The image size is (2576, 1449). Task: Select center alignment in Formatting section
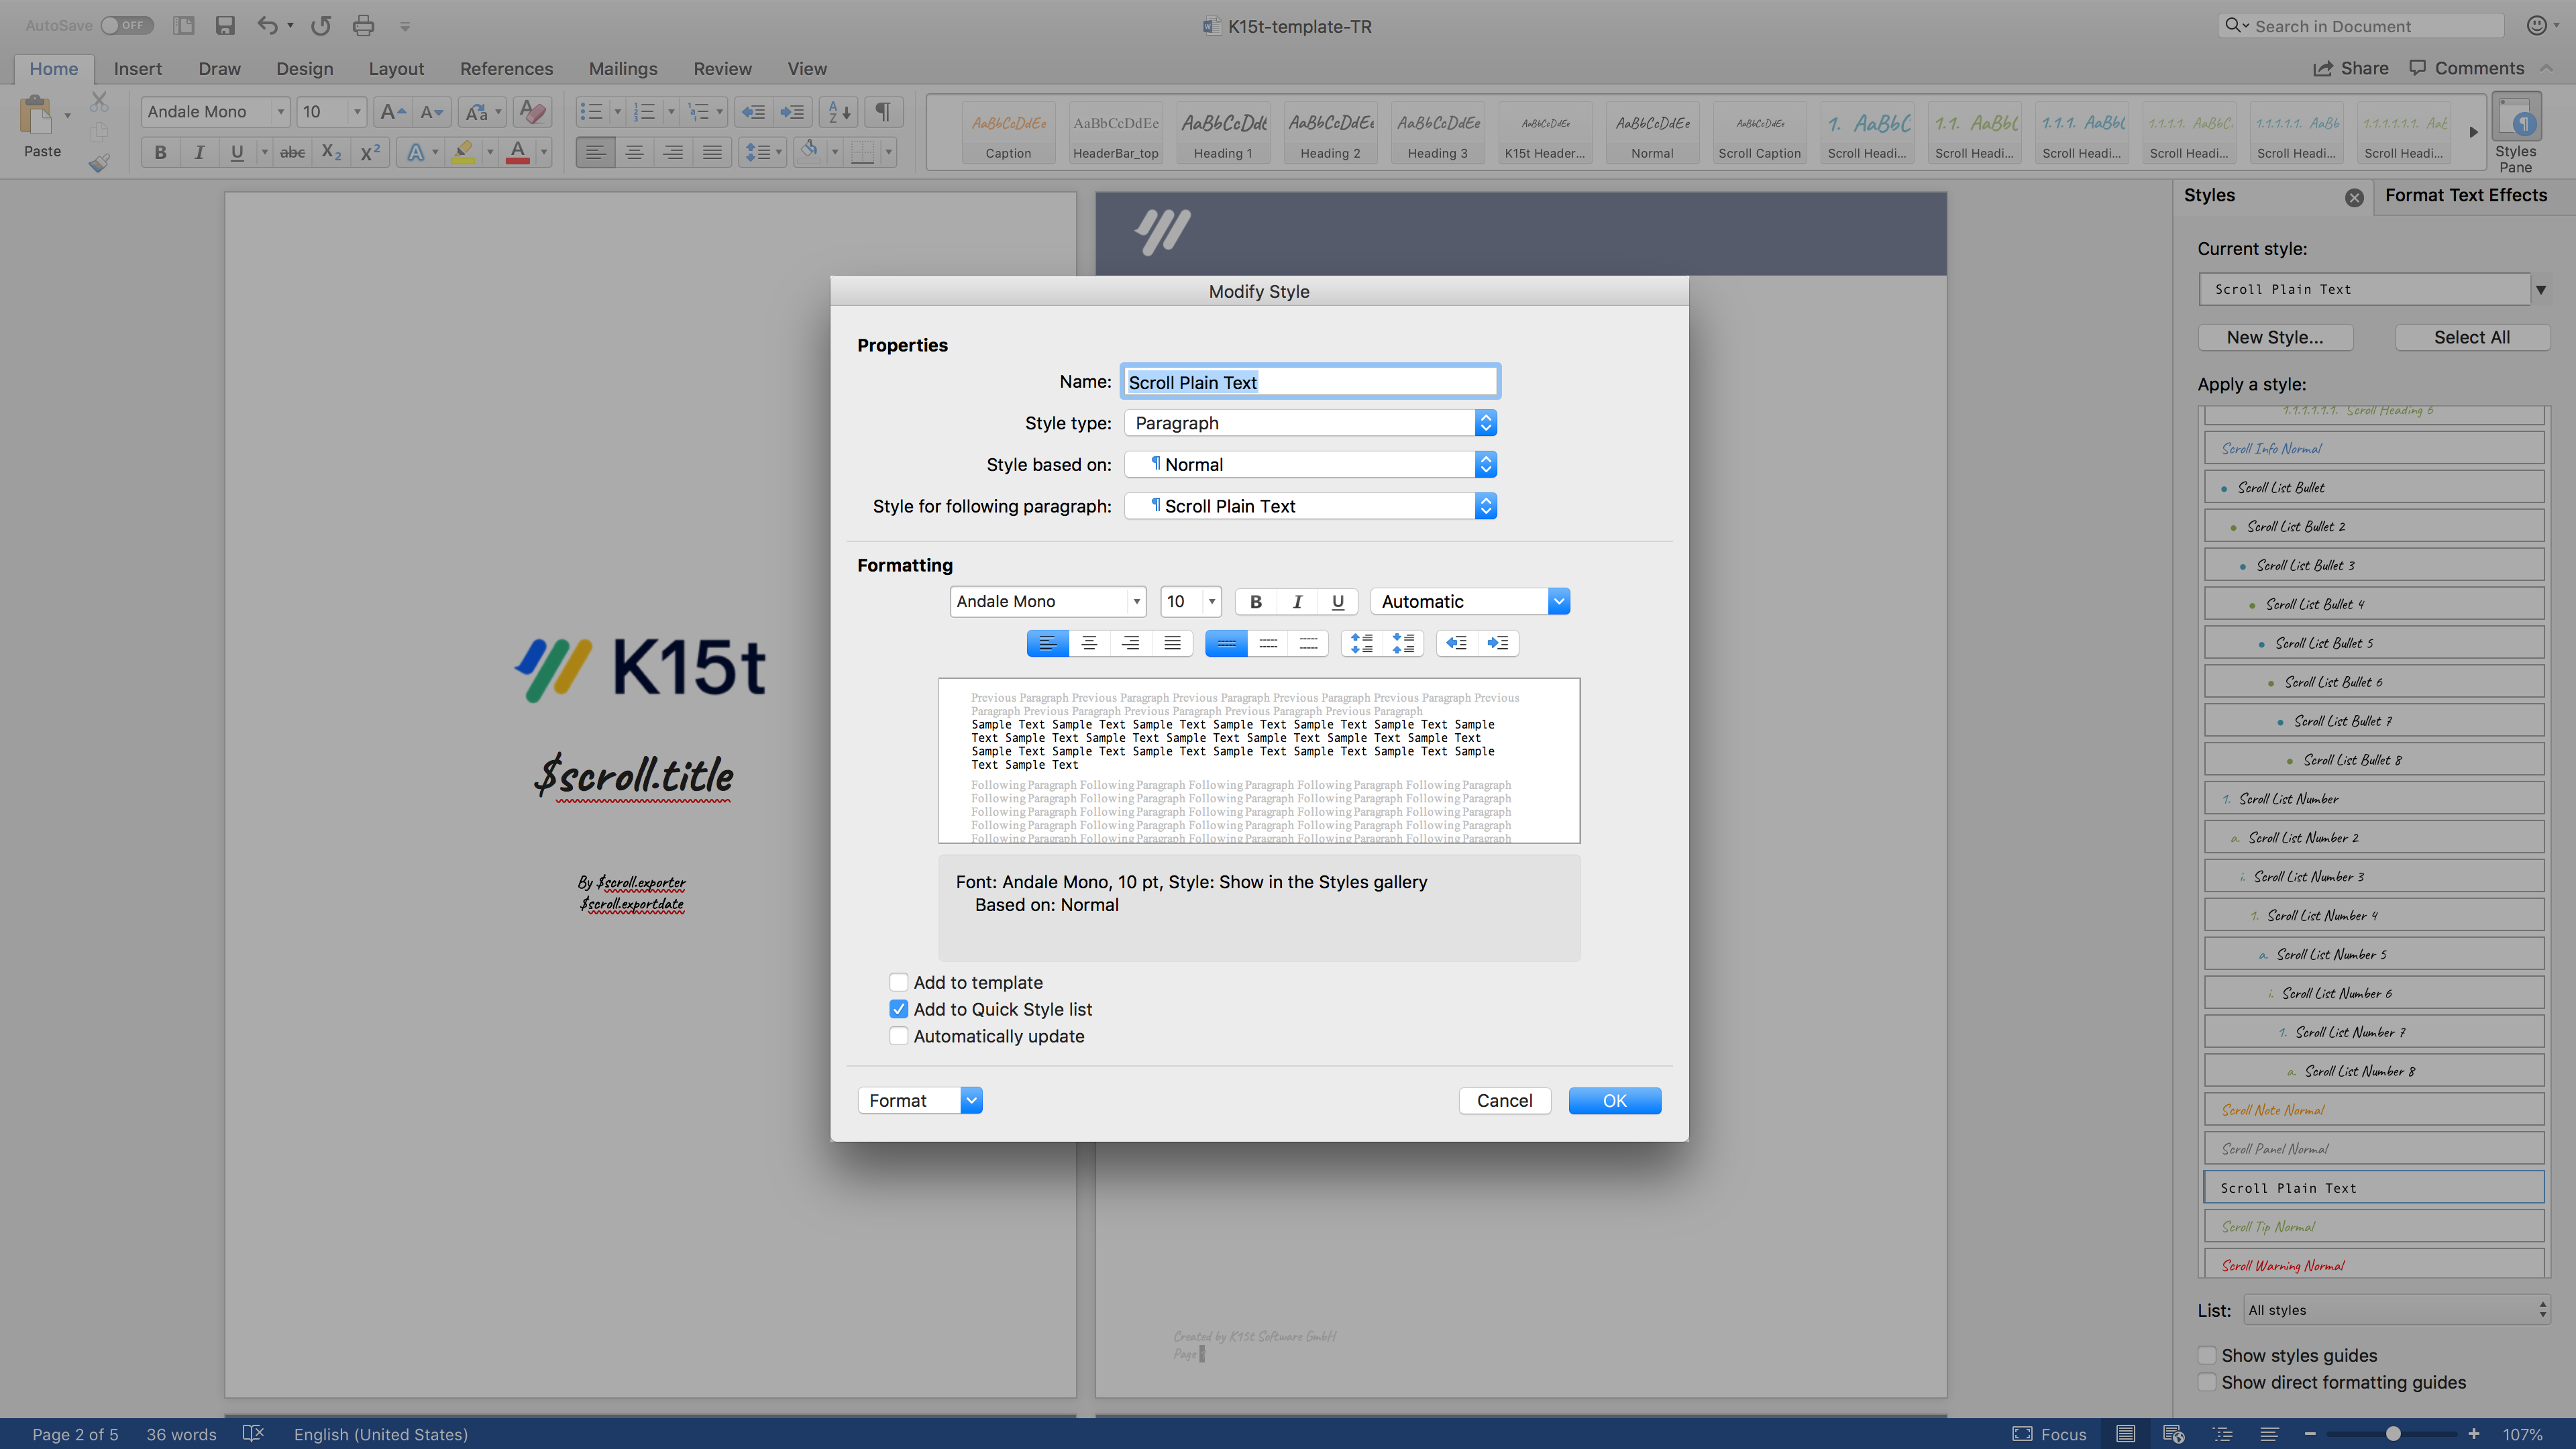click(1089, 643)
